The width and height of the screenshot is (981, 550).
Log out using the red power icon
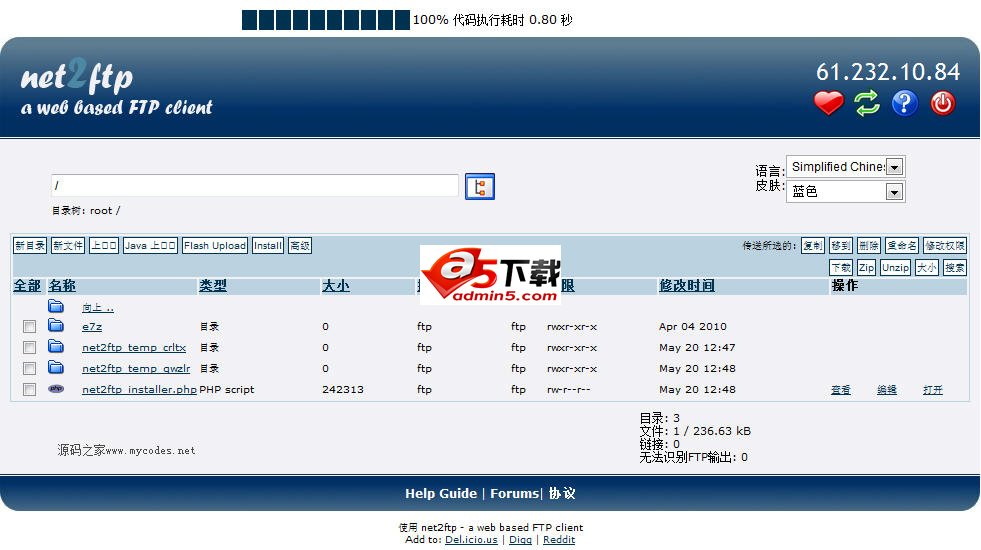coord(942,103)
